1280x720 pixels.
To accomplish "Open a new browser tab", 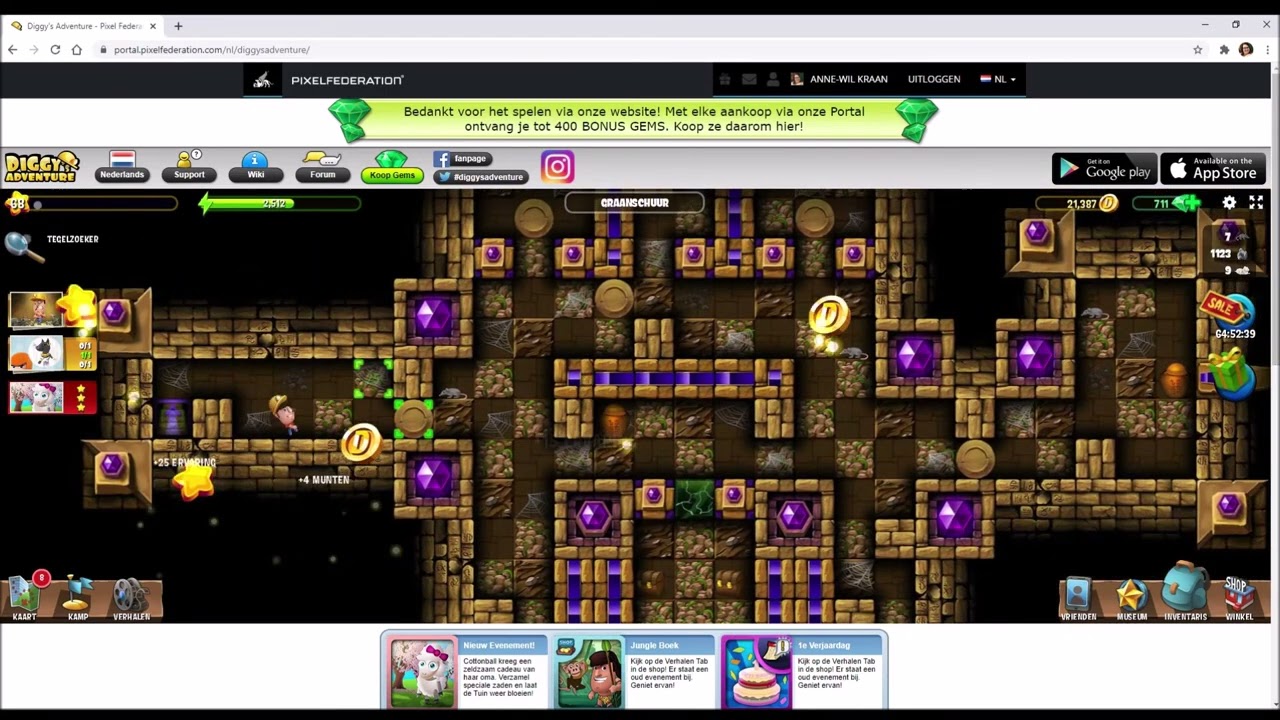I will [x=178, y=26].
